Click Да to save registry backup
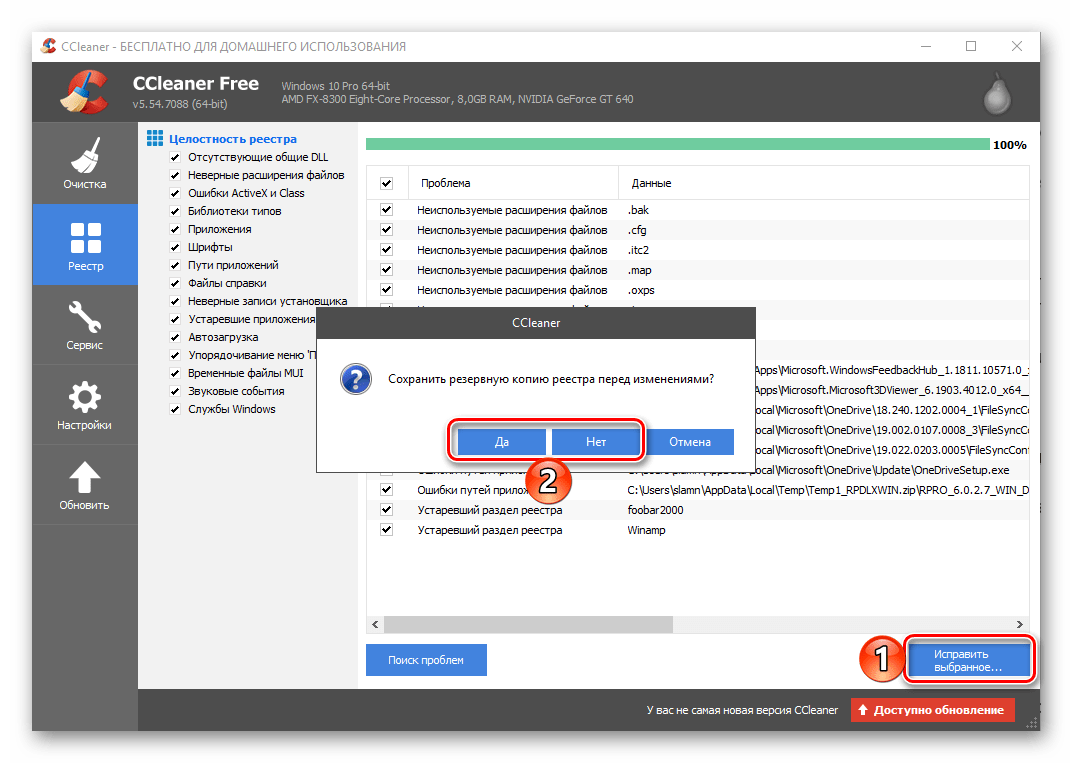 (502, 442)
